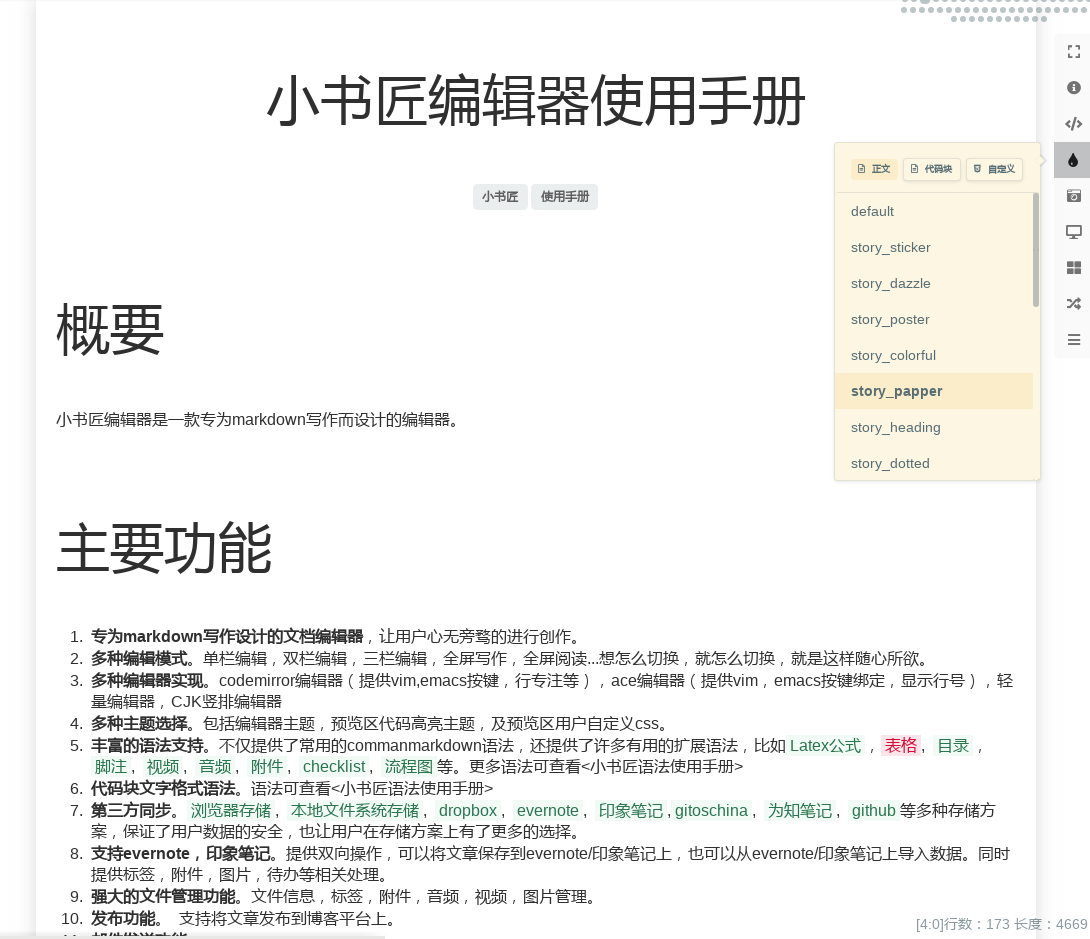Switch to the 自定义 tab
The image size is (1090, 939).
click(994, 169)
